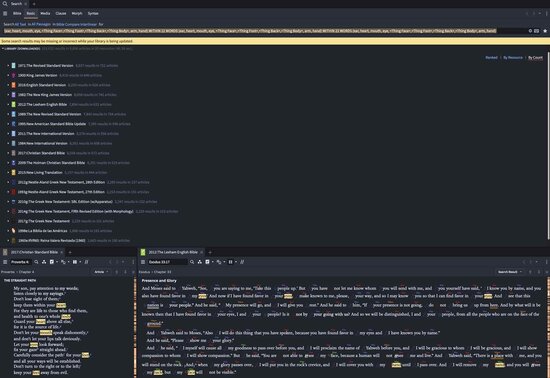
Task: Open the search settings gear icon
Action: point(530,31)
